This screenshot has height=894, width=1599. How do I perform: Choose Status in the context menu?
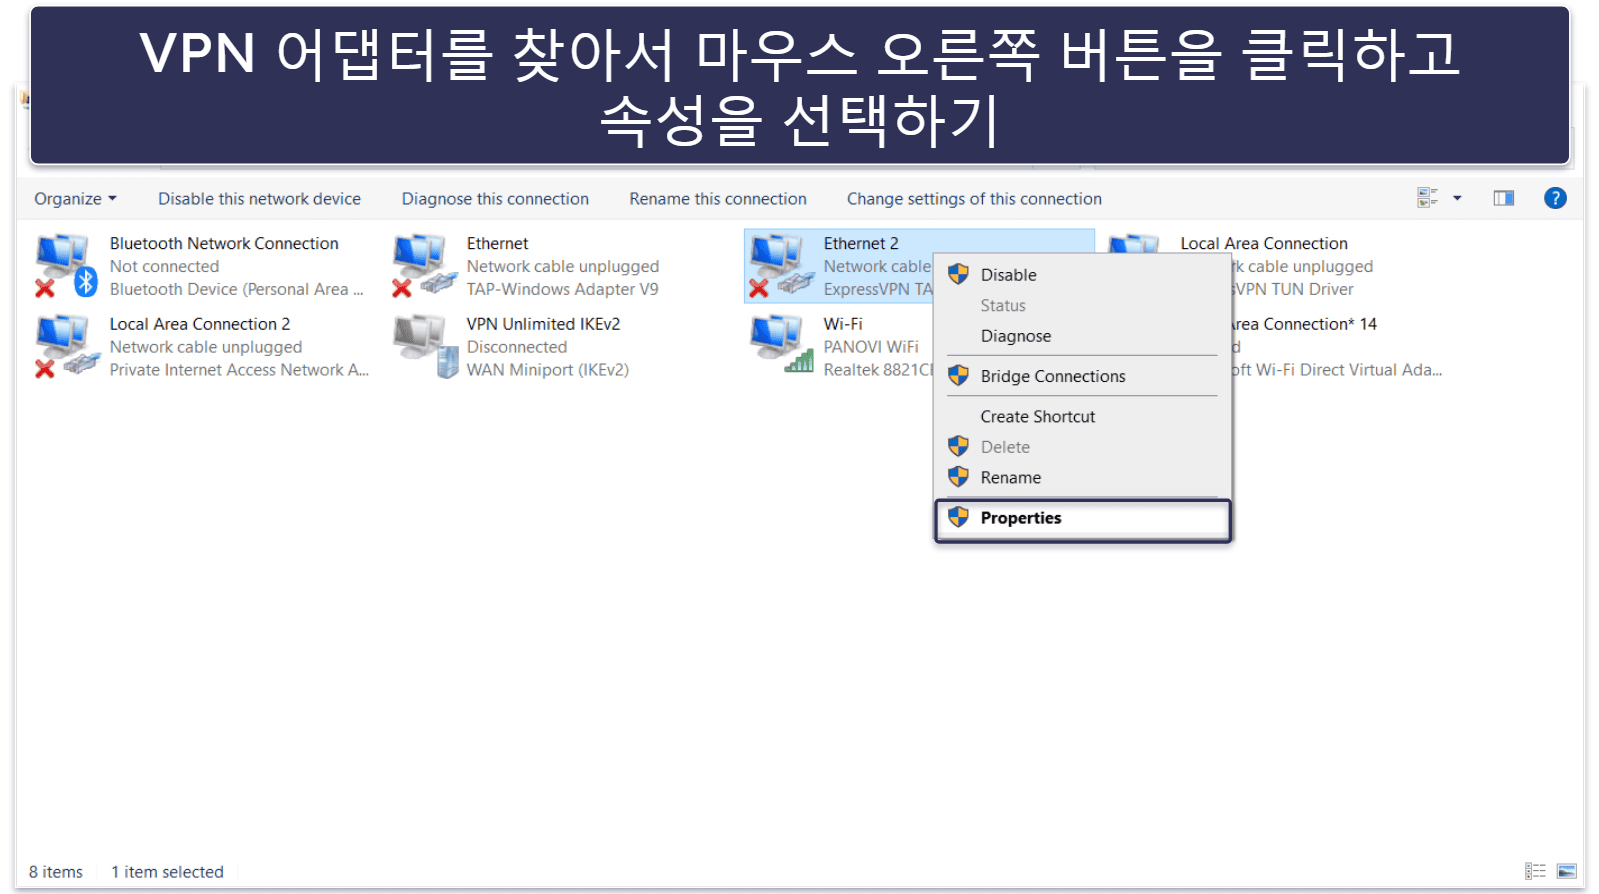pyautogui.click(x=1082, y=306)
